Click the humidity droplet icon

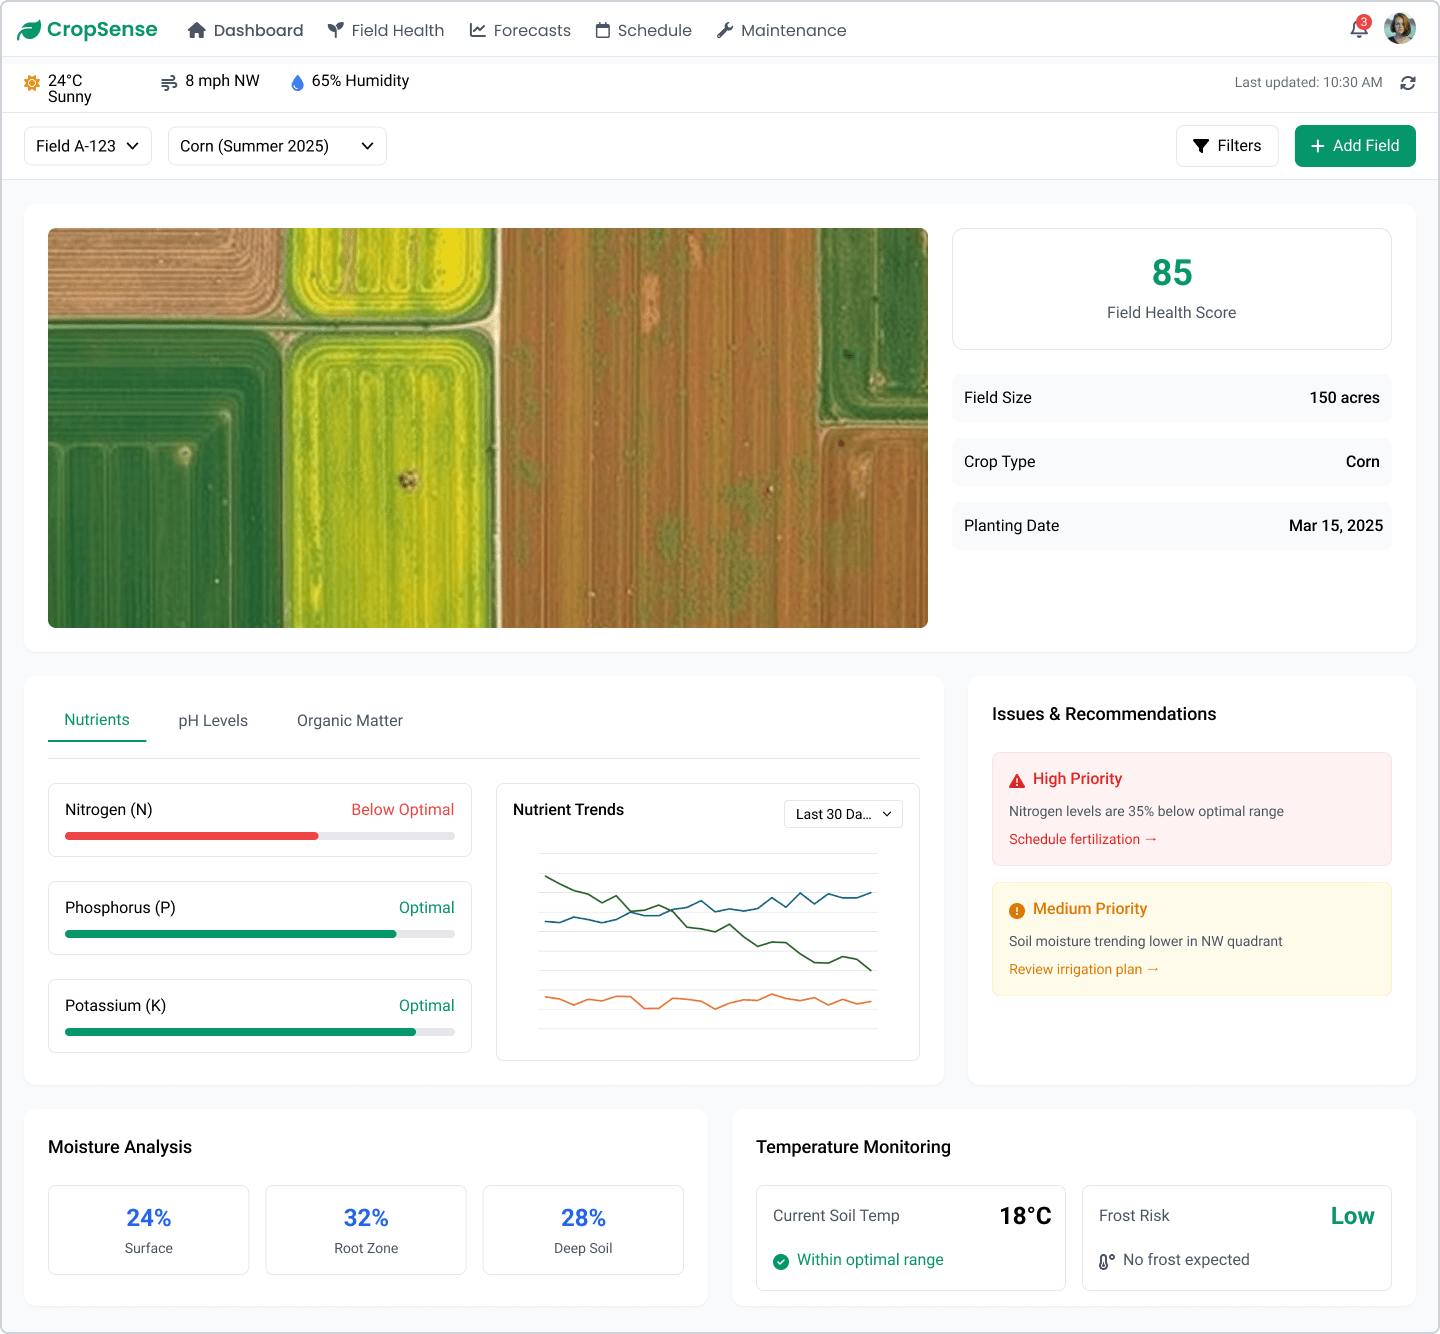click(x=297, y=83)
